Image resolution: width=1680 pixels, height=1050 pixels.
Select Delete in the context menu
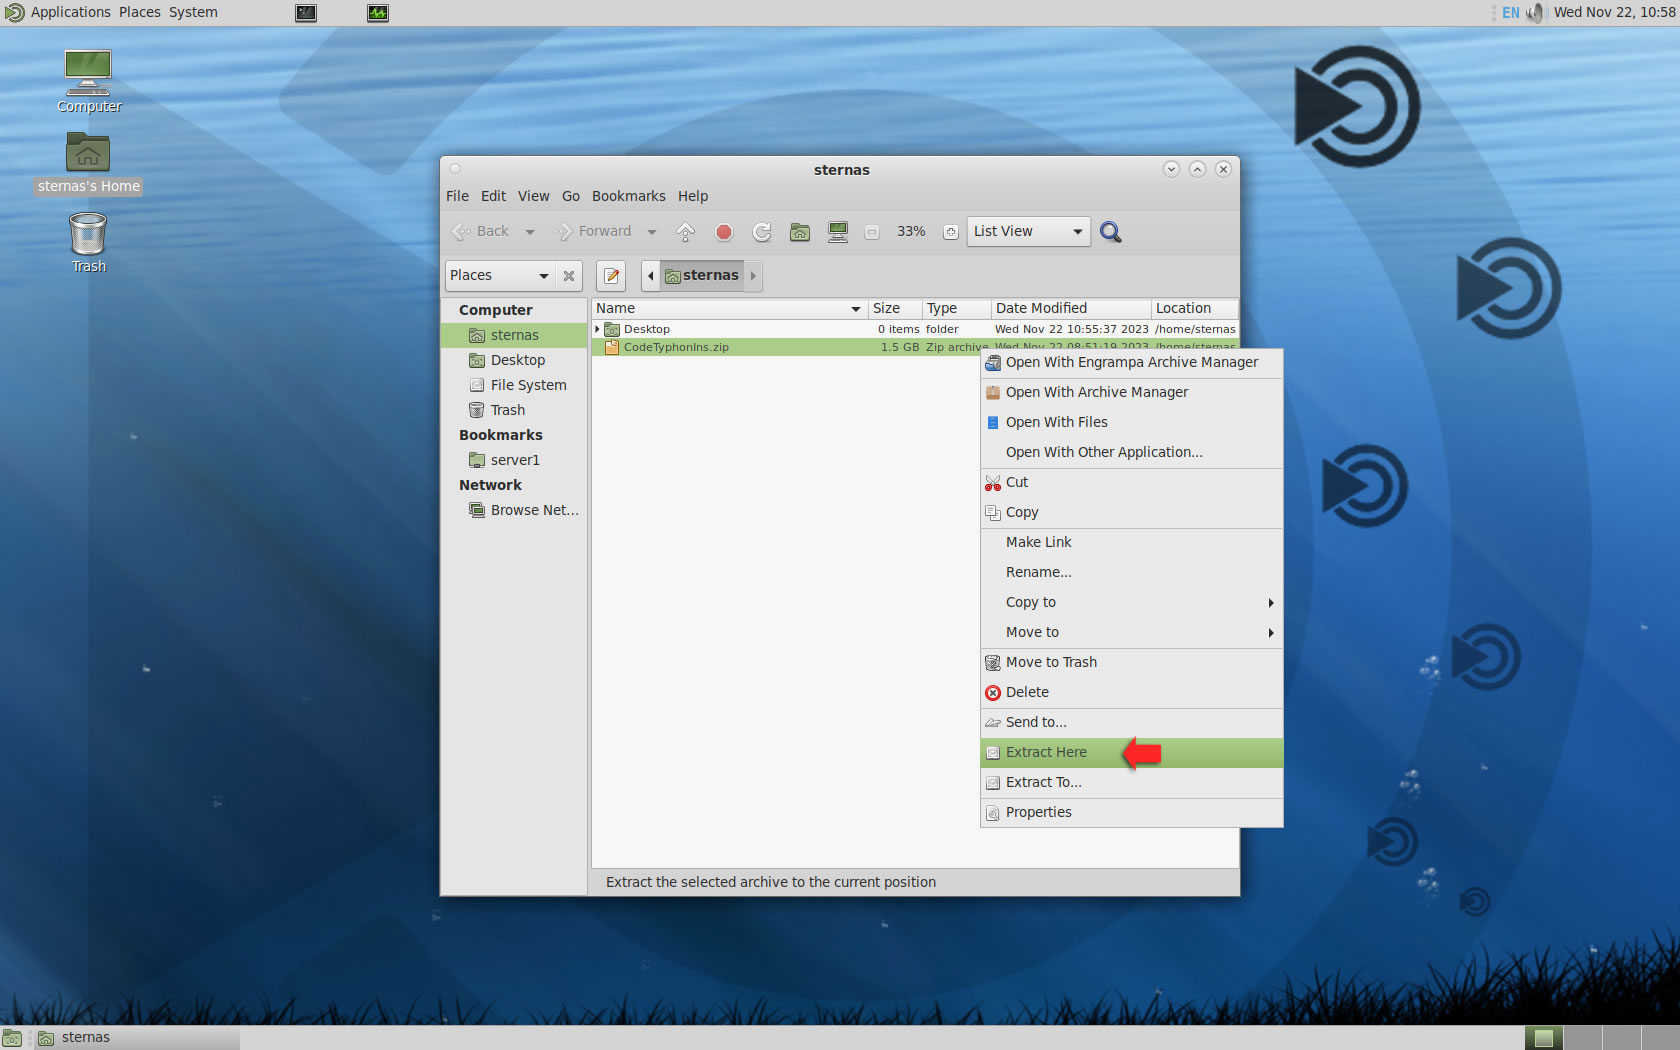point(1131,692)
